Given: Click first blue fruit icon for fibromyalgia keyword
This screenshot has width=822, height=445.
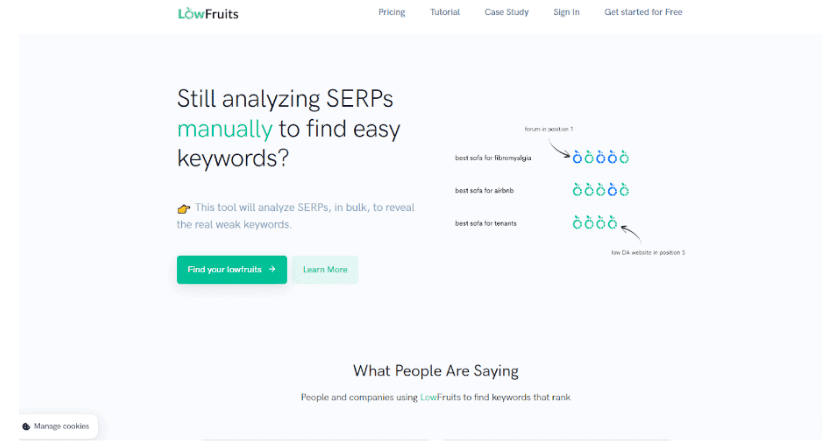Looking at the screenshot, I should coord(577,157).
